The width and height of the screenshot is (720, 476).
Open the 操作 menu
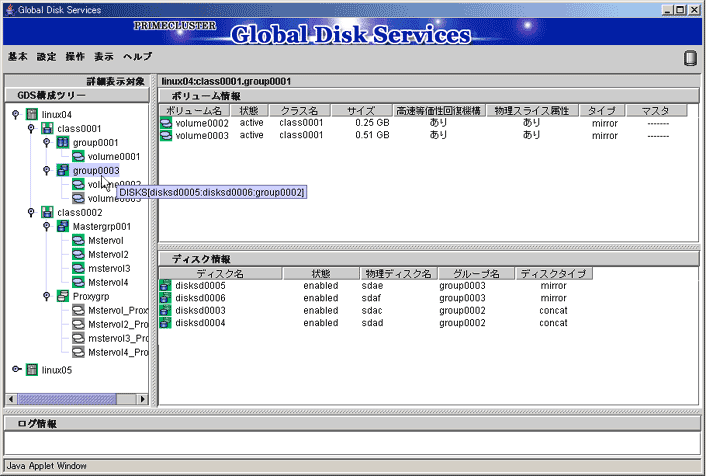point(75,56)
